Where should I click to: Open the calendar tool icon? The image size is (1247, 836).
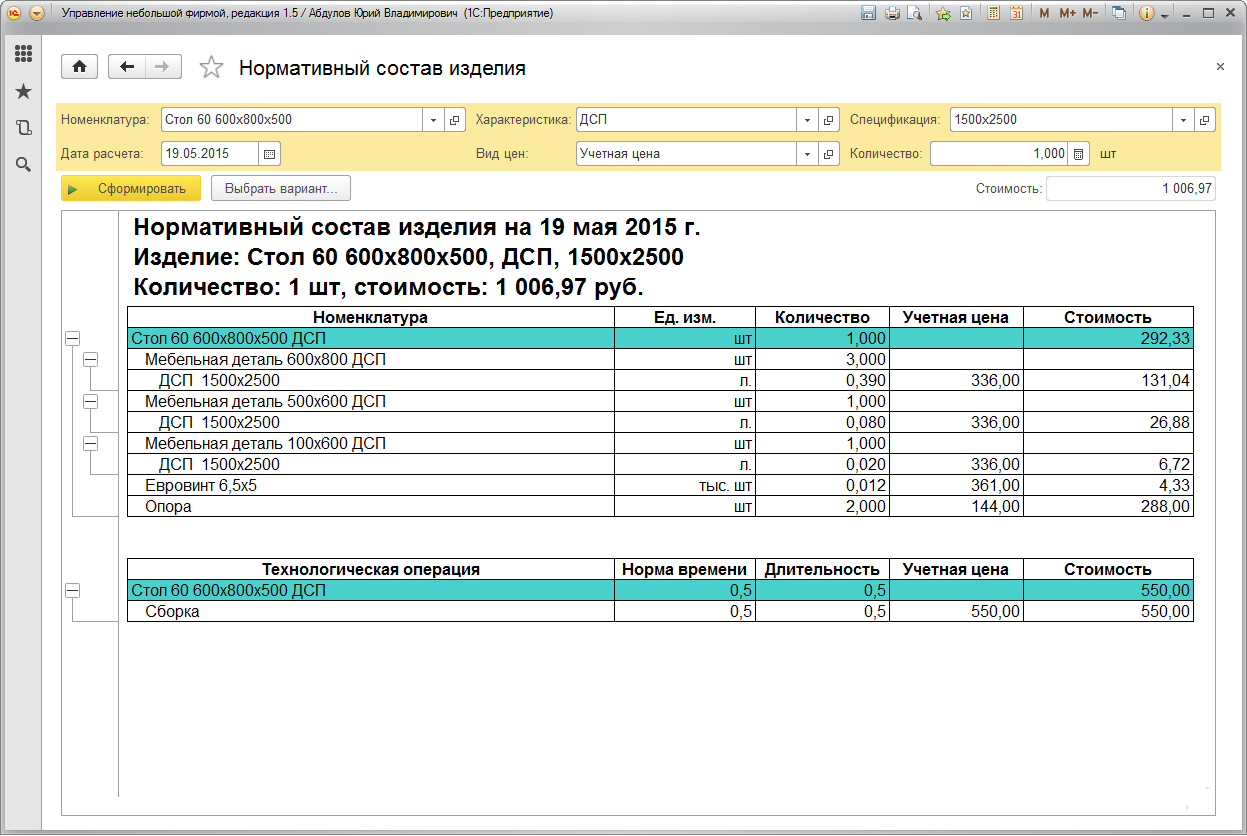tap(1016, 14)
